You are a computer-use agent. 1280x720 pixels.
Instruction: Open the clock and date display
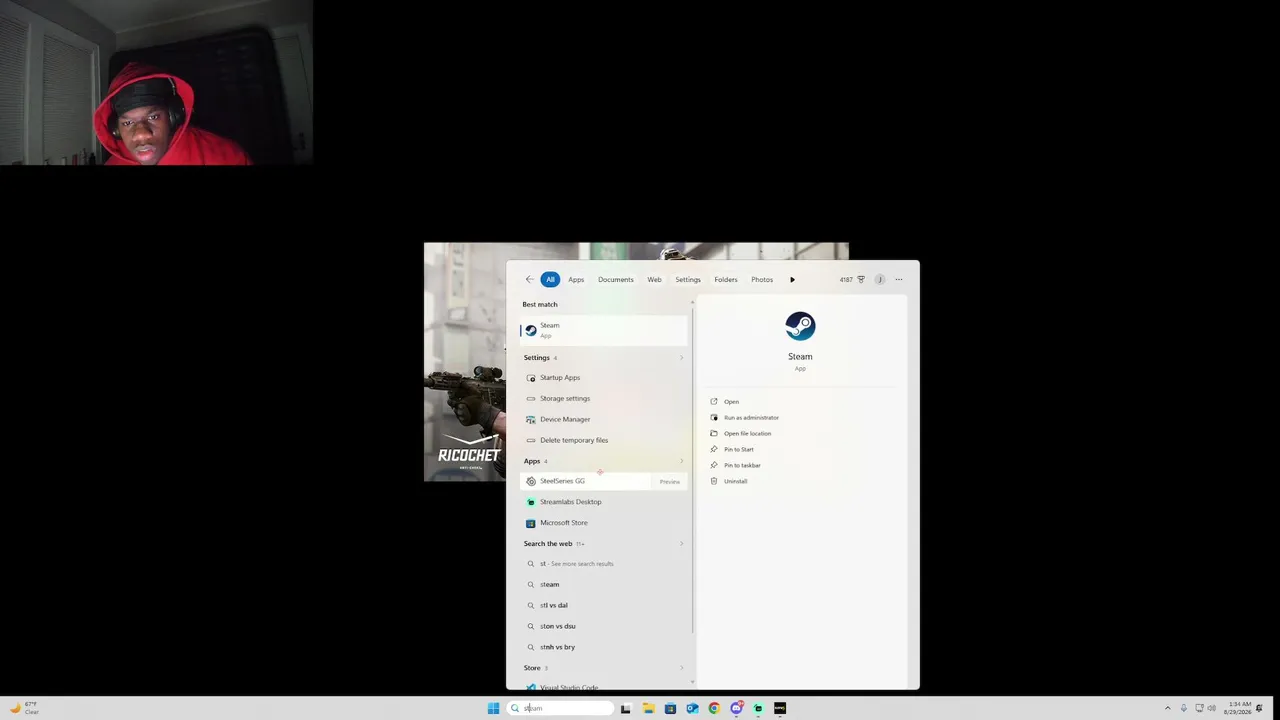[1239, 708]
